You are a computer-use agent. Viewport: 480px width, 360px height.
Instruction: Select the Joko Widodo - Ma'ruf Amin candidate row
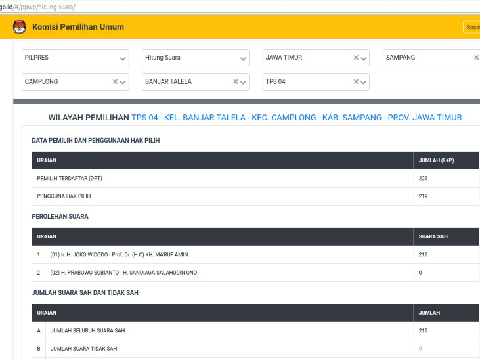click(x=255, y=255)
